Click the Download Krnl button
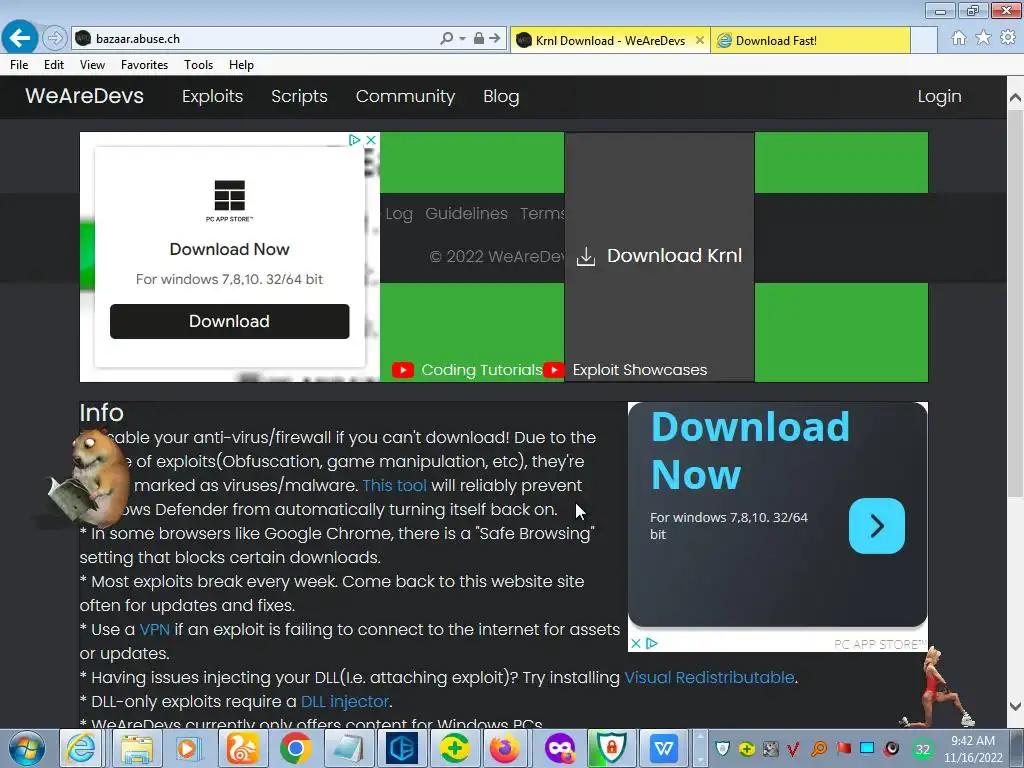 point(660,255)
